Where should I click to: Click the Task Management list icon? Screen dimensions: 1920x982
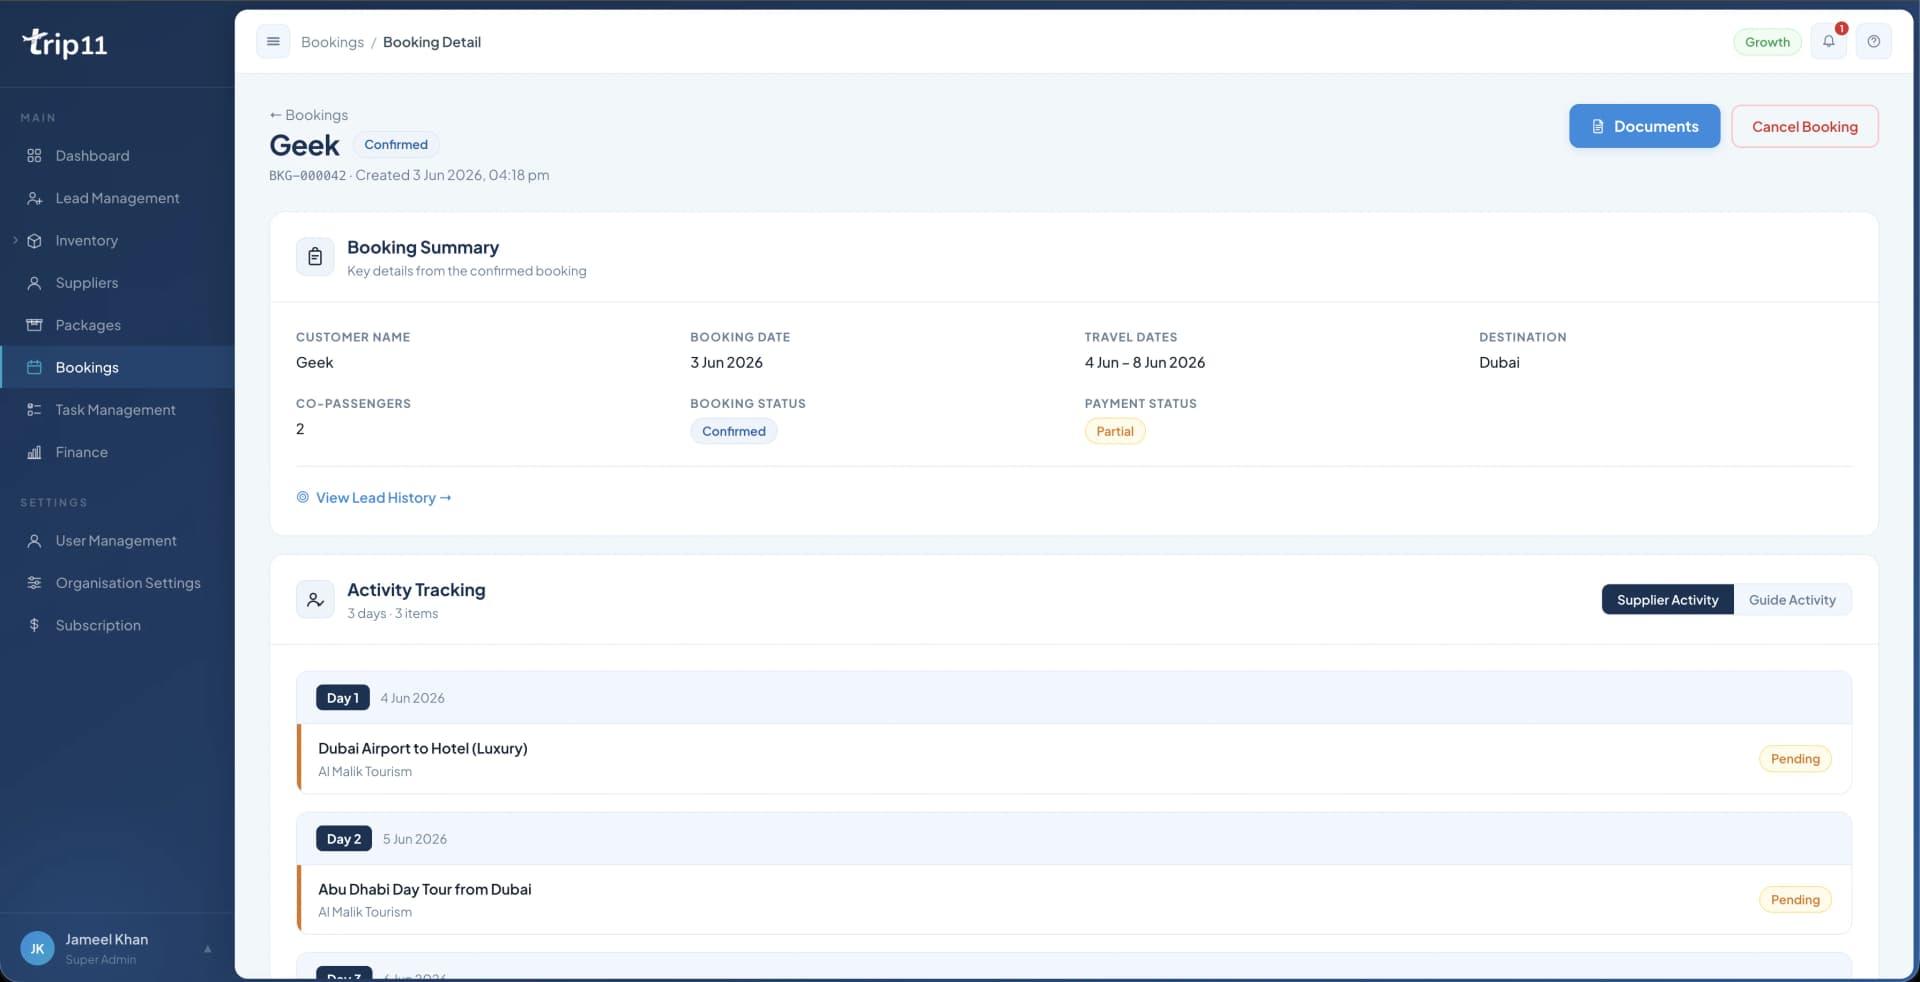point(34,410)
